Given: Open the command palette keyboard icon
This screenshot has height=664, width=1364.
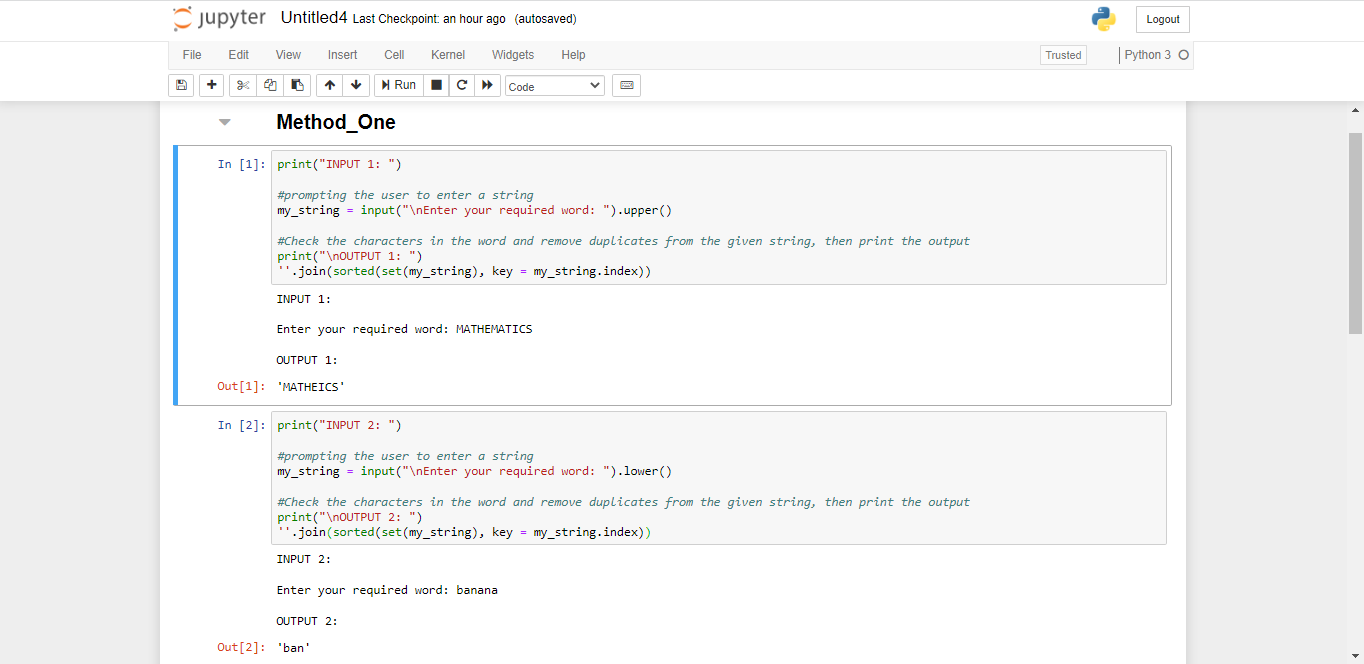Looking at the screenshot, I should coord(627,86).
